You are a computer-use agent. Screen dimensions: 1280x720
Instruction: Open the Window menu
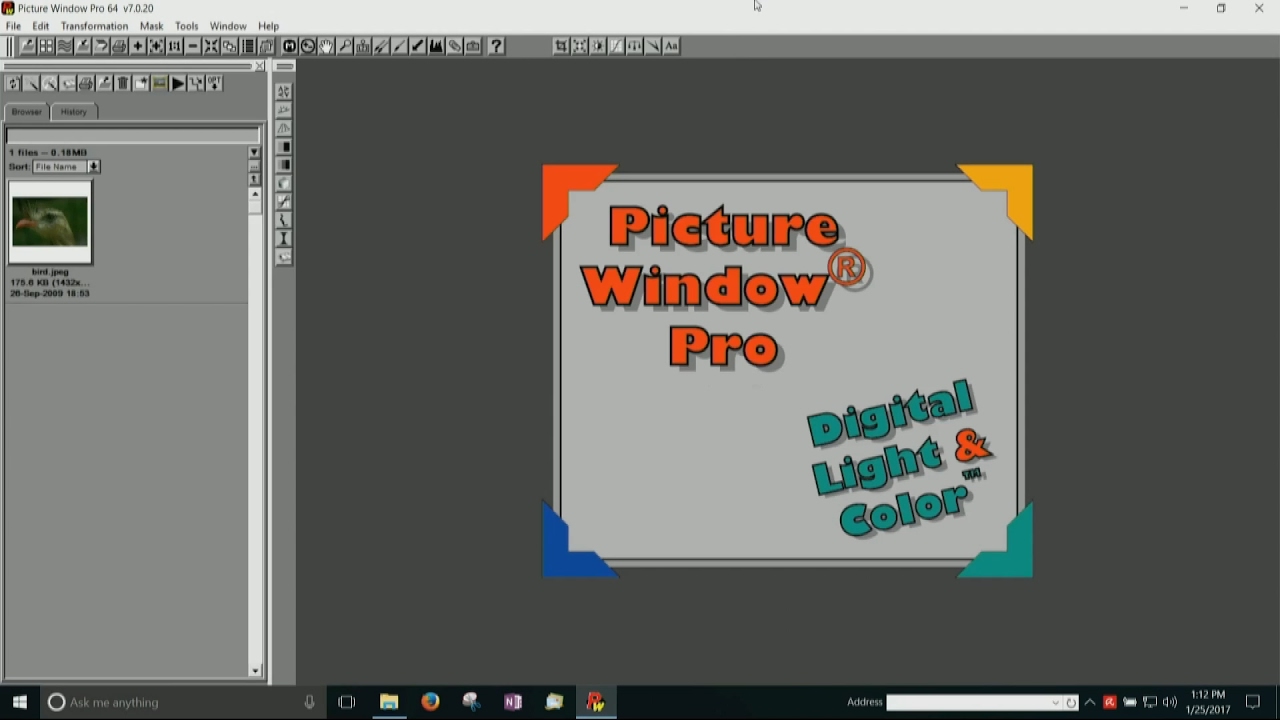(x=228, y=26)
